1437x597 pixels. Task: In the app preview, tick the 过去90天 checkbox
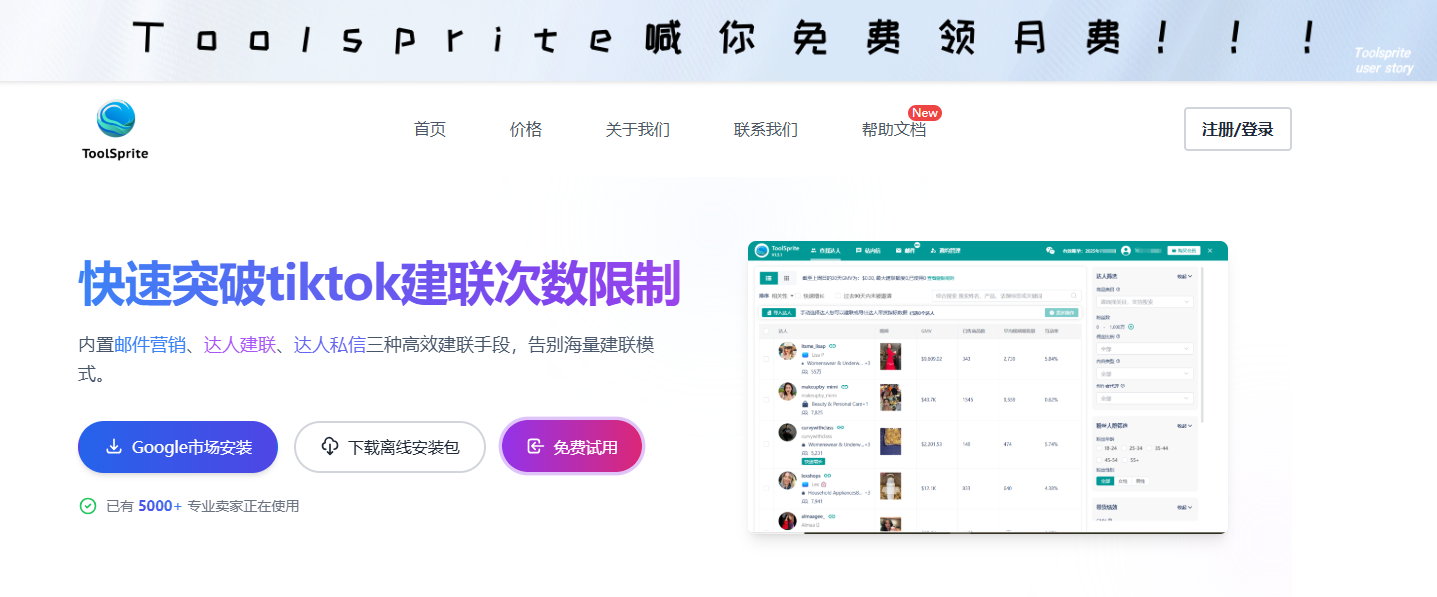click(838, 296)
